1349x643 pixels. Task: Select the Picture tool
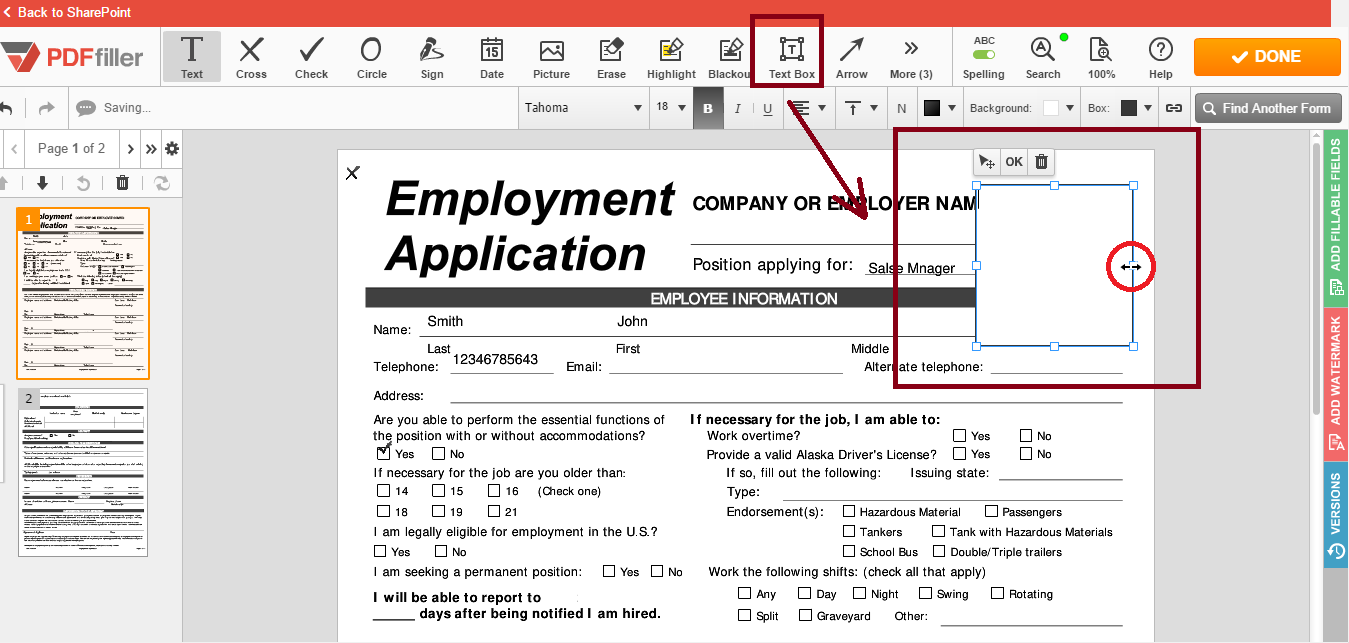[551, 57]
